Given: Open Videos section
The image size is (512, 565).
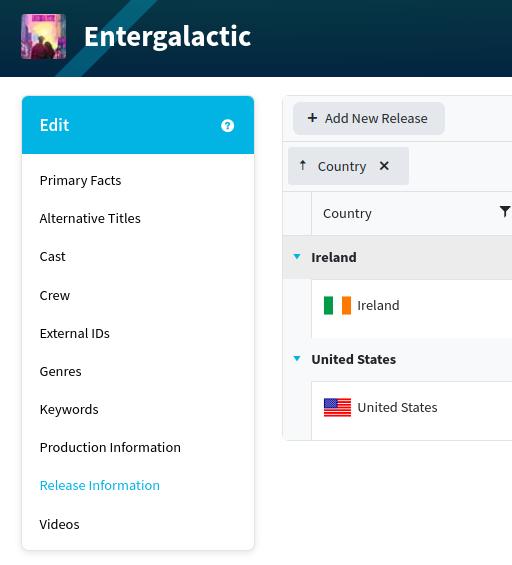Looking at the screenshot, I should tap(59, 524).
